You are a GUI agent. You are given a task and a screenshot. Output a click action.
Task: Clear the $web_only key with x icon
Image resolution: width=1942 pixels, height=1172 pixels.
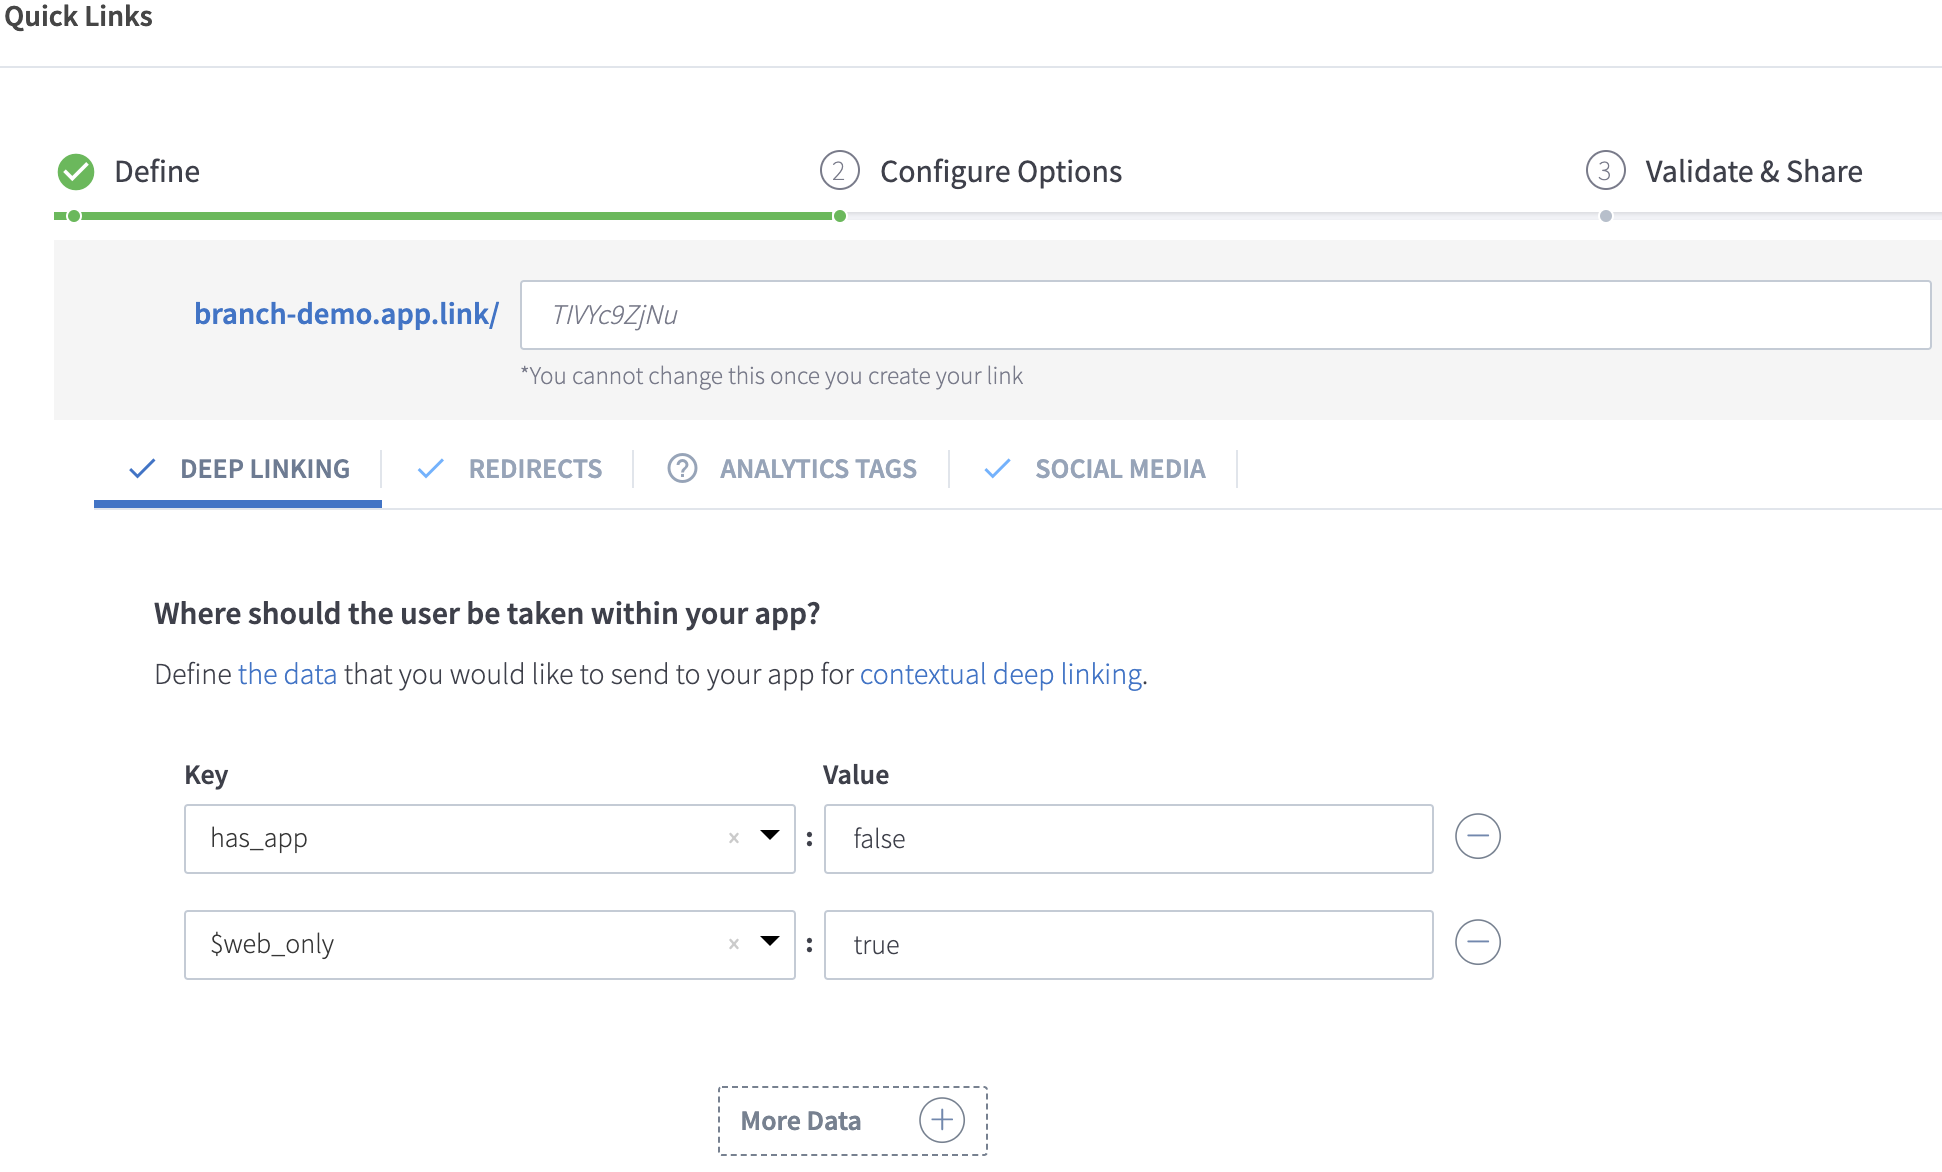coord(734,944)
